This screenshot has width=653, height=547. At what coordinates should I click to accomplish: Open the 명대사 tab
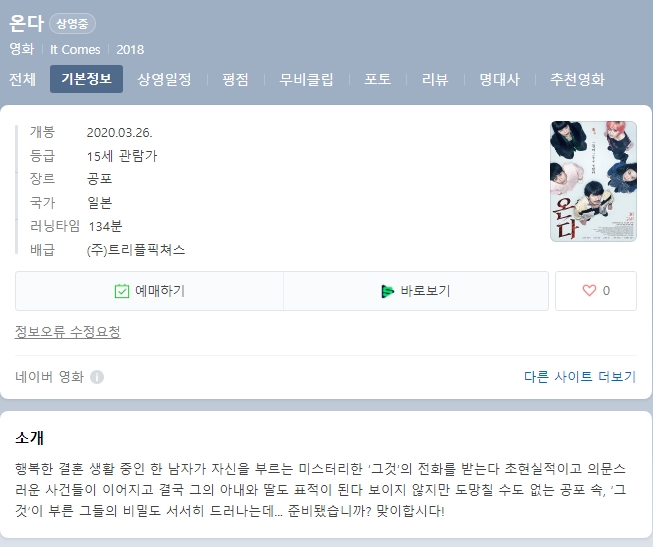[x=499, y=79]
